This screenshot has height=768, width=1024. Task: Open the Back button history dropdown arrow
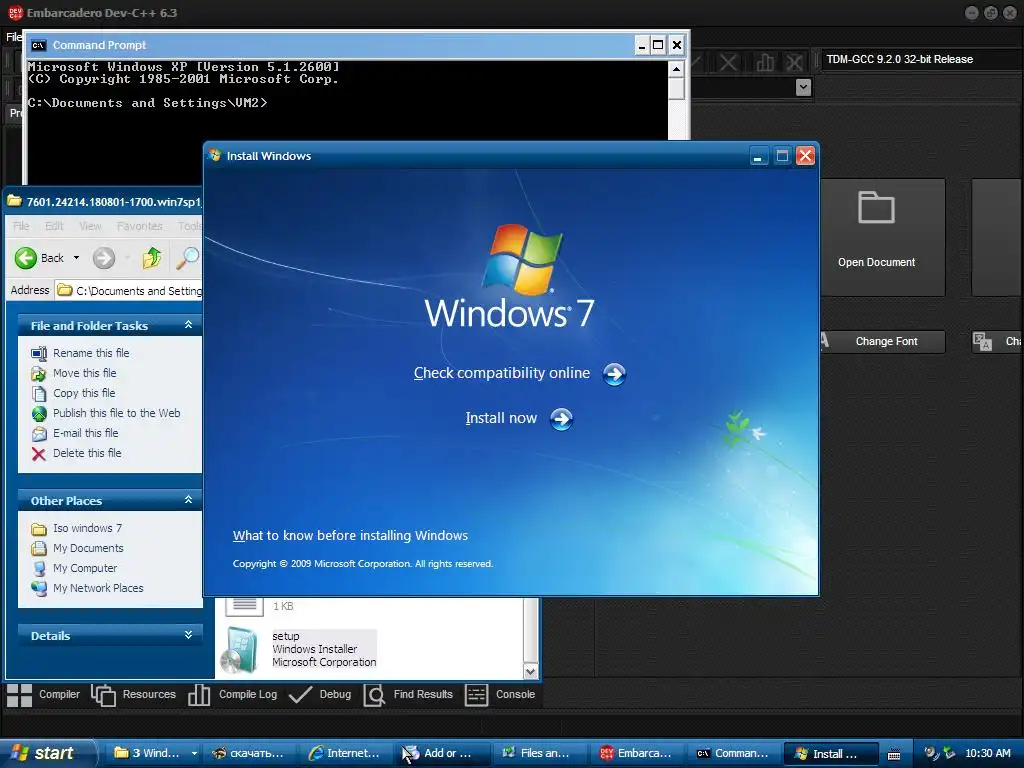click(x=76, y=258)
